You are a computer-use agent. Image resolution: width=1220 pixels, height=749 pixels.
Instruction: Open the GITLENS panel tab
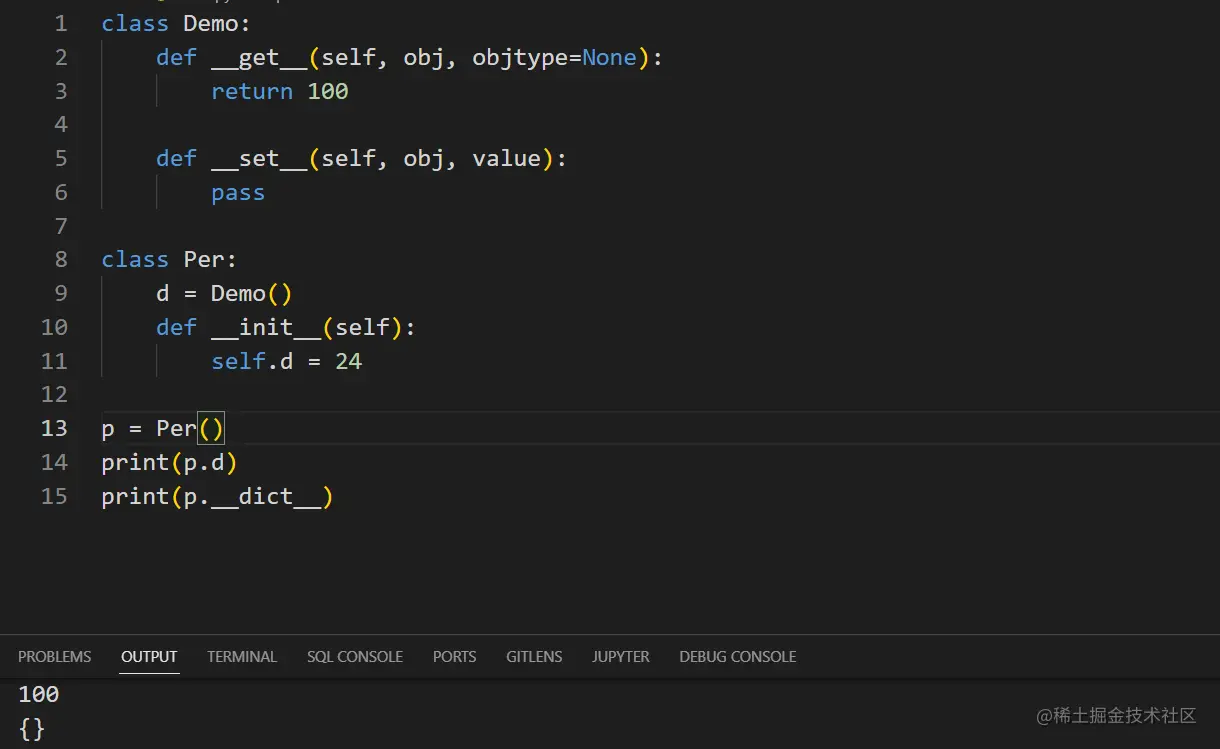(x=534, y=657)
